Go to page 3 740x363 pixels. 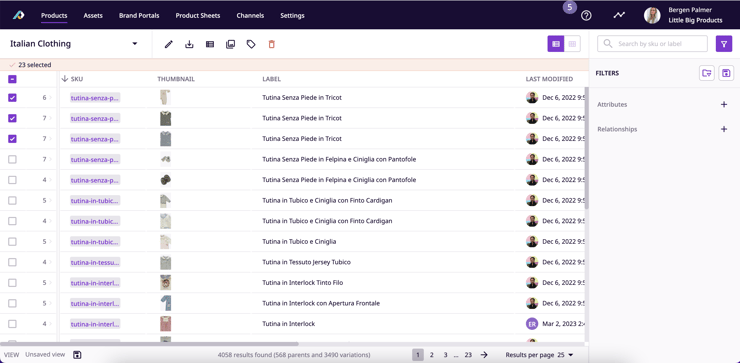445,355
